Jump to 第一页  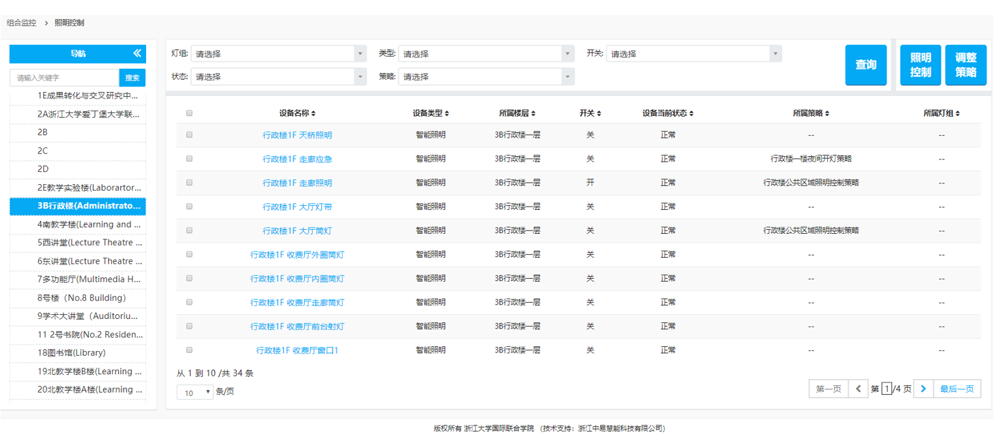point(828,389)
